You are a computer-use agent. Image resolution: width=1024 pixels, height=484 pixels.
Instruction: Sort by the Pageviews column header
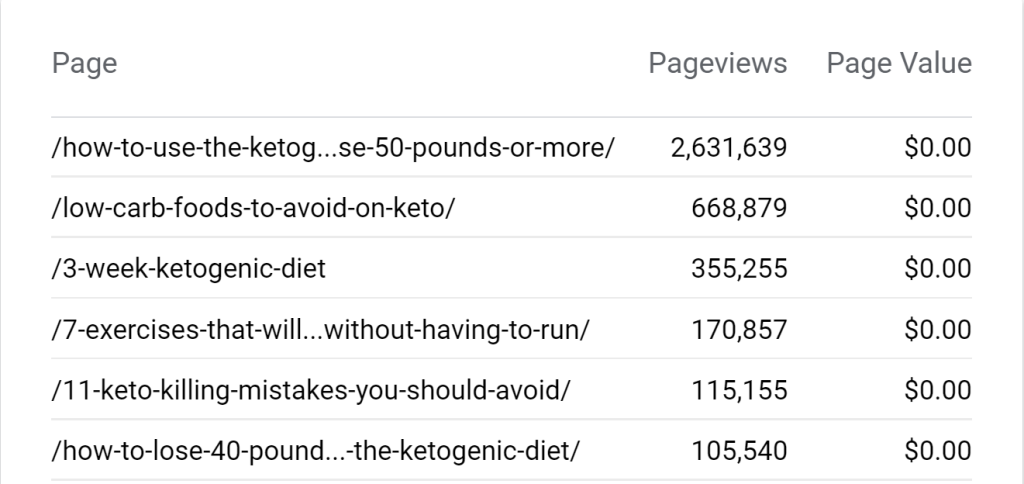(x=717, y=64)
